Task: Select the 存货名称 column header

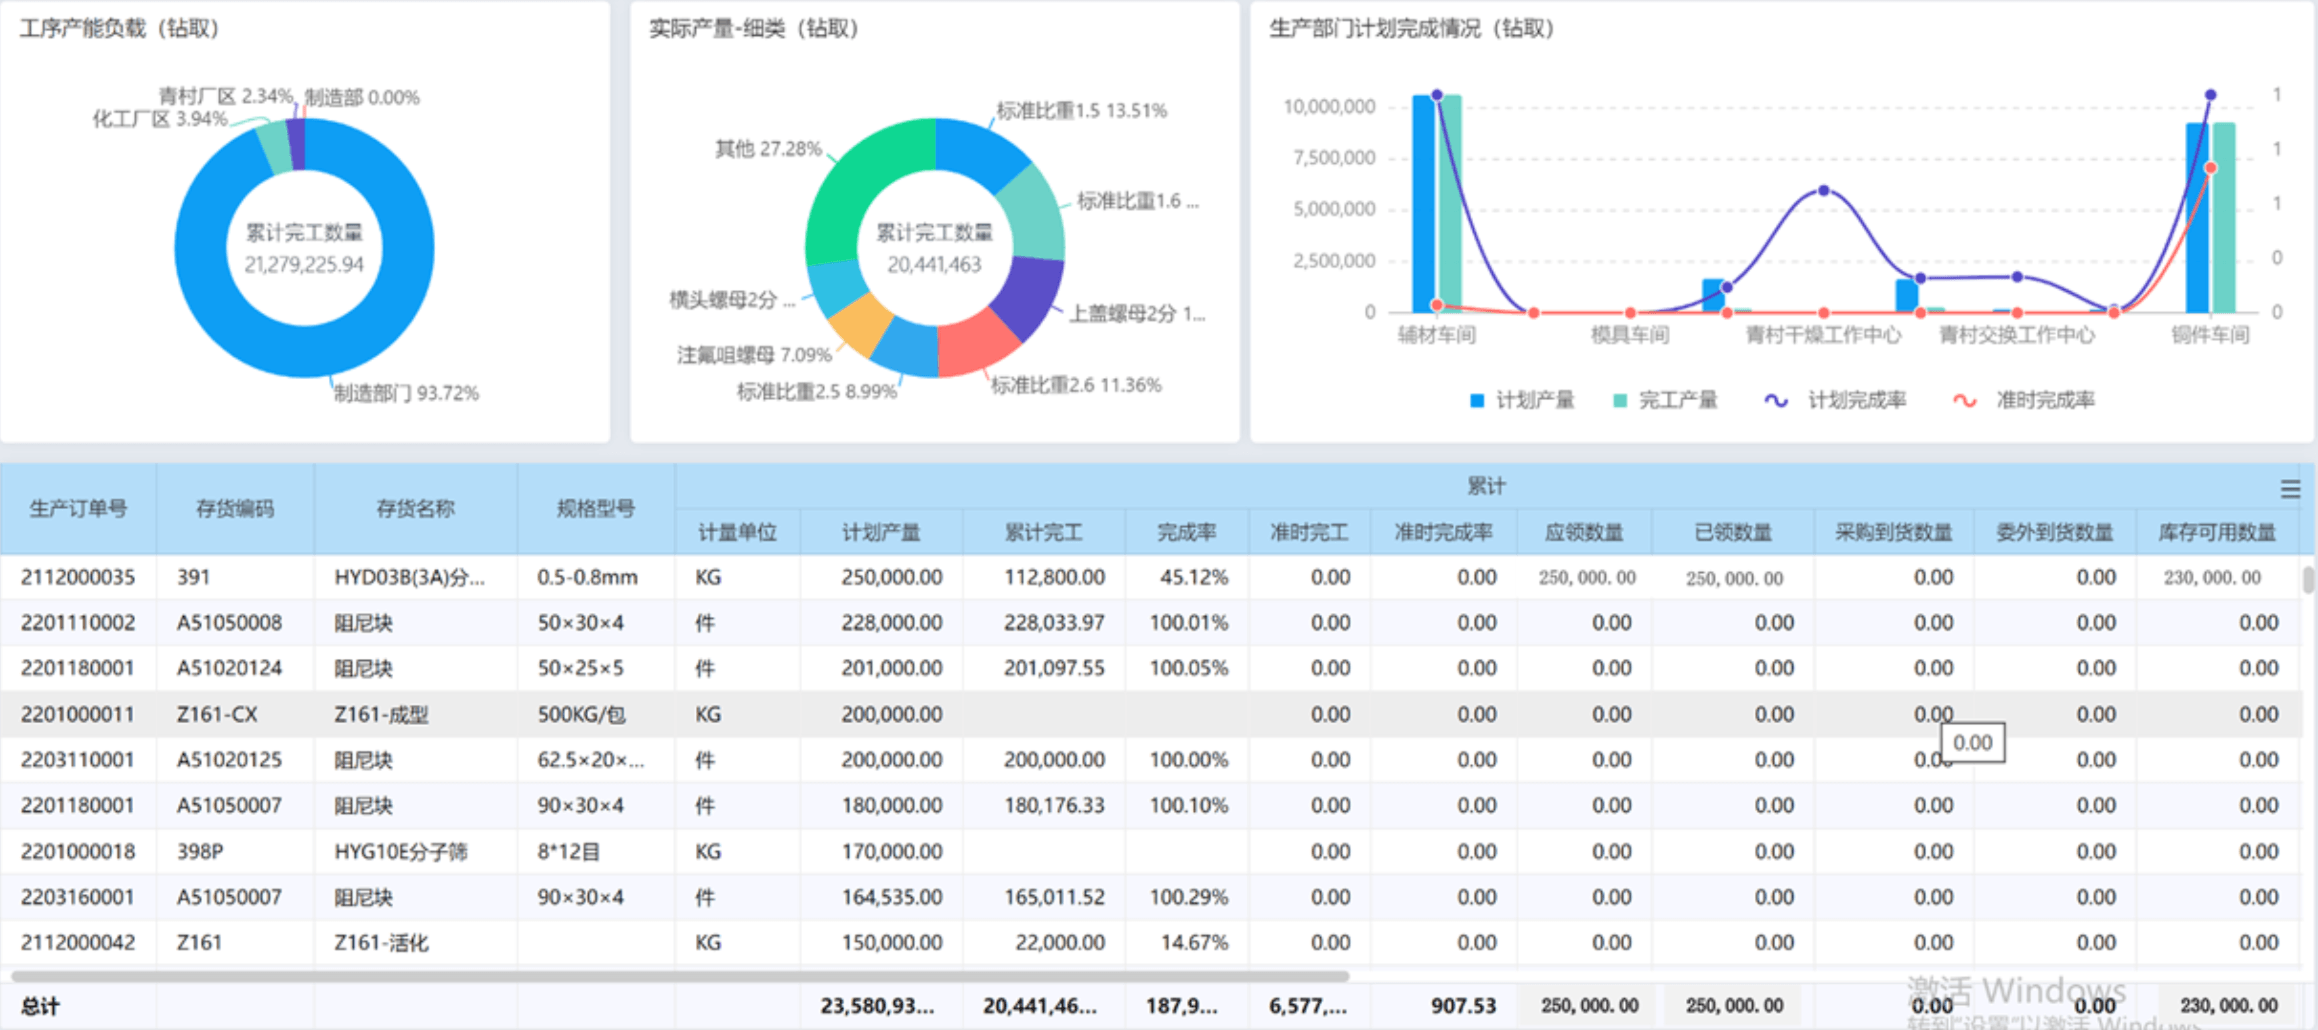Action: (415, 509)
